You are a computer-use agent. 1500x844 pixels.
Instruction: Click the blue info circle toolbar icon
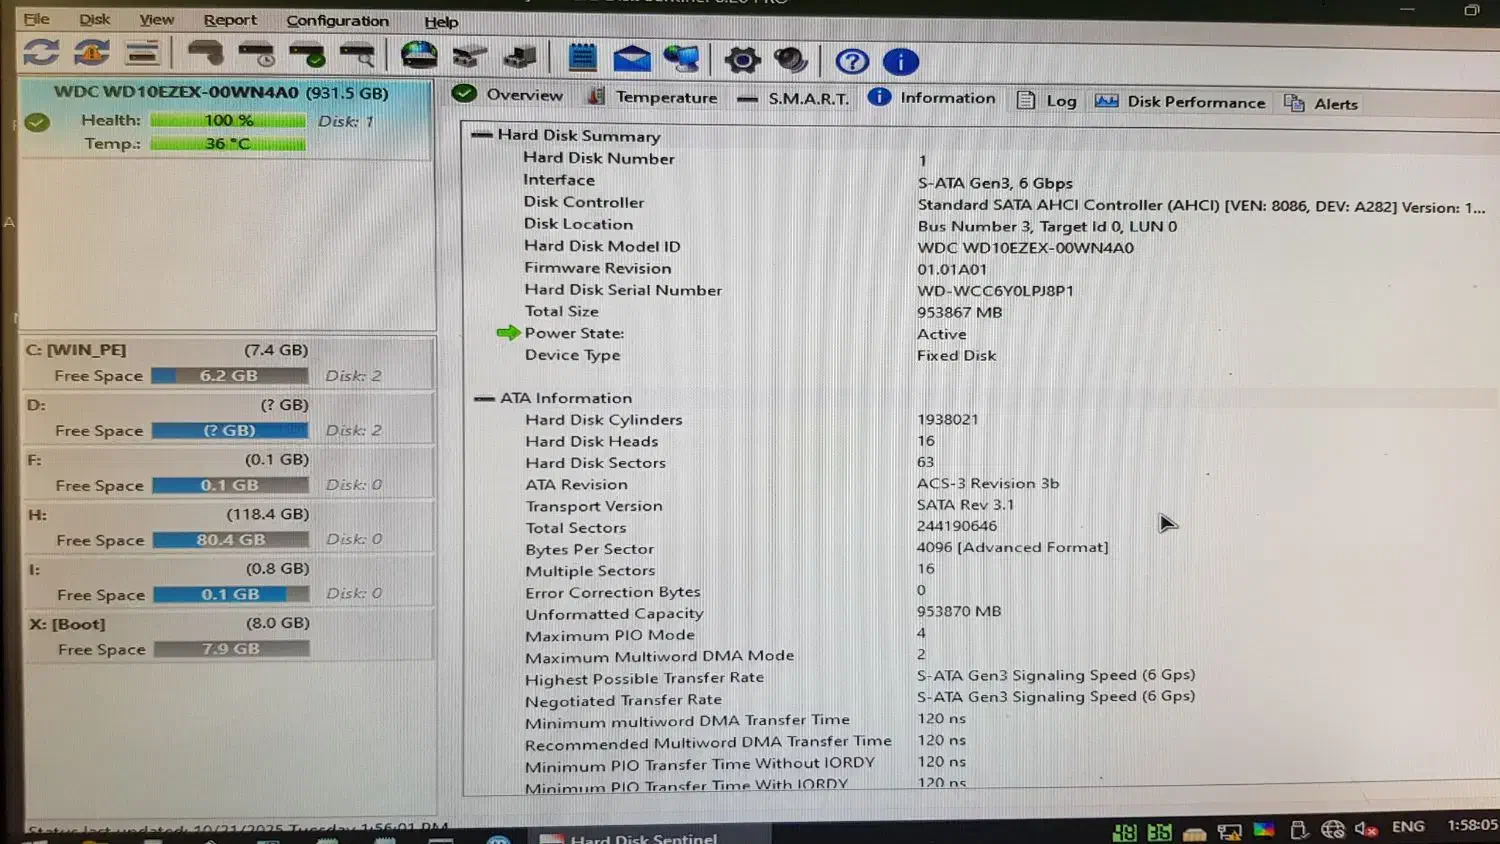point(901,62)
